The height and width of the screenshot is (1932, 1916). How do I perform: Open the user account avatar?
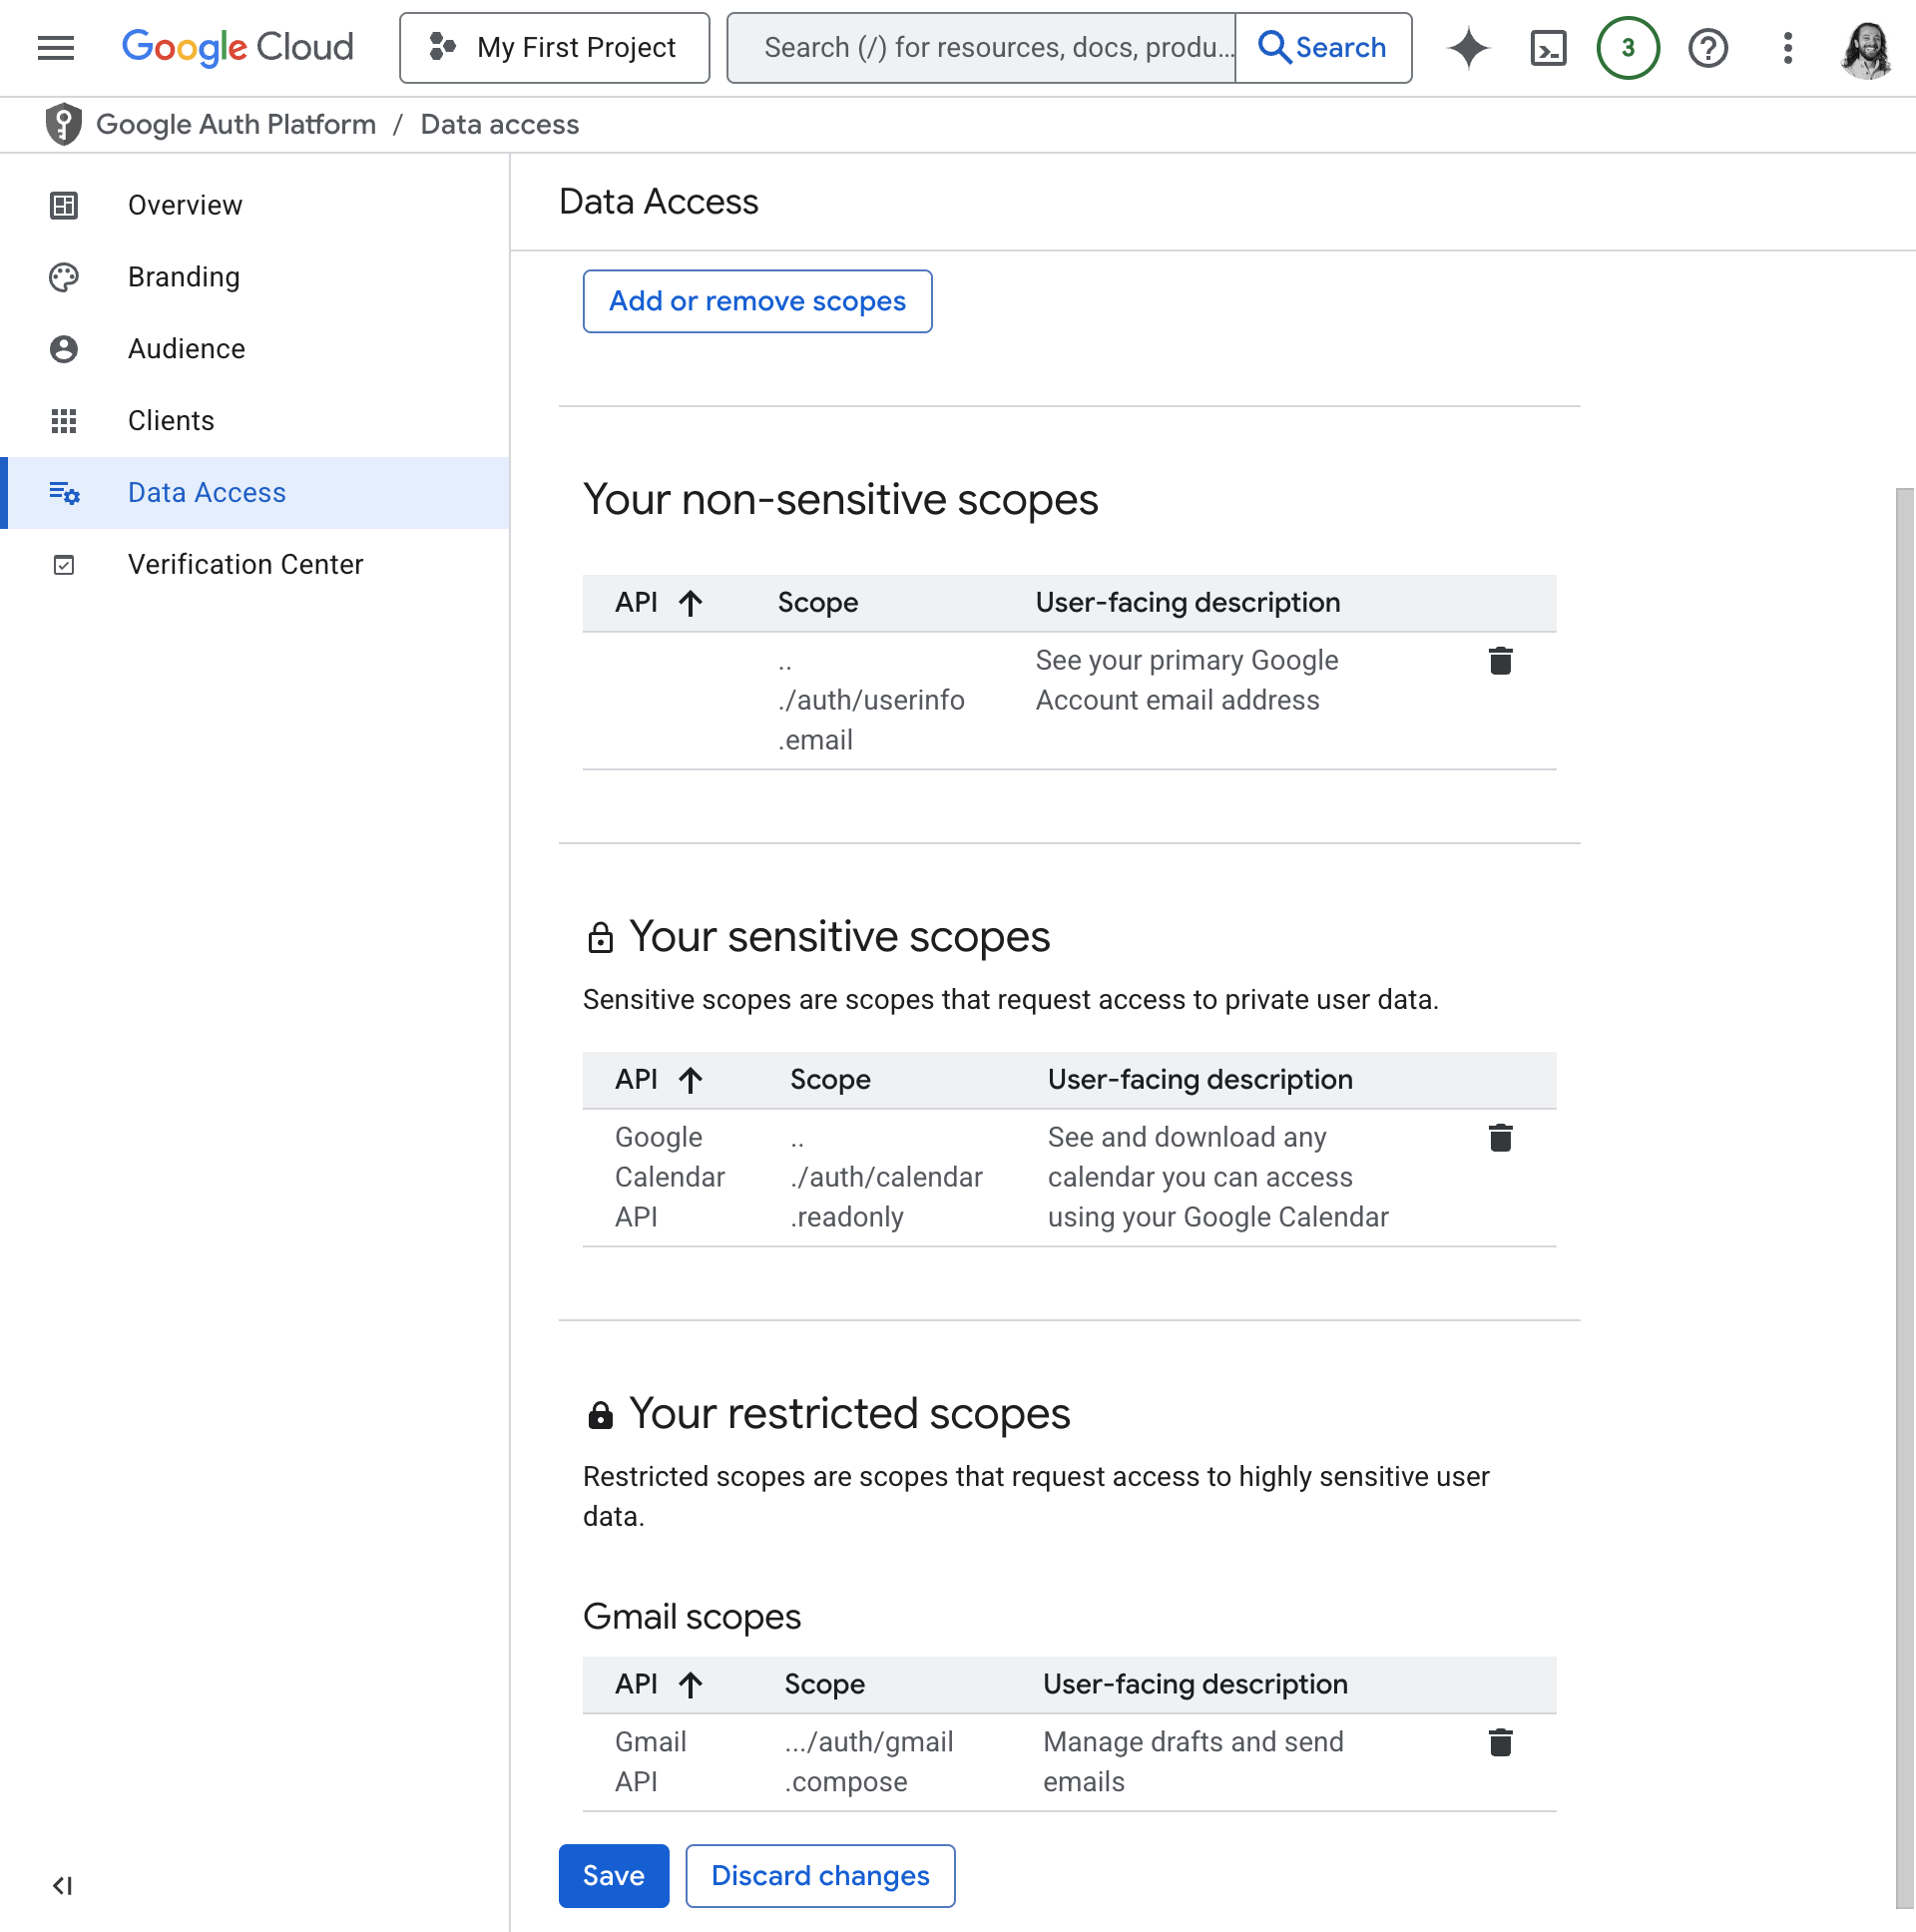click(x=1865, y=47)
